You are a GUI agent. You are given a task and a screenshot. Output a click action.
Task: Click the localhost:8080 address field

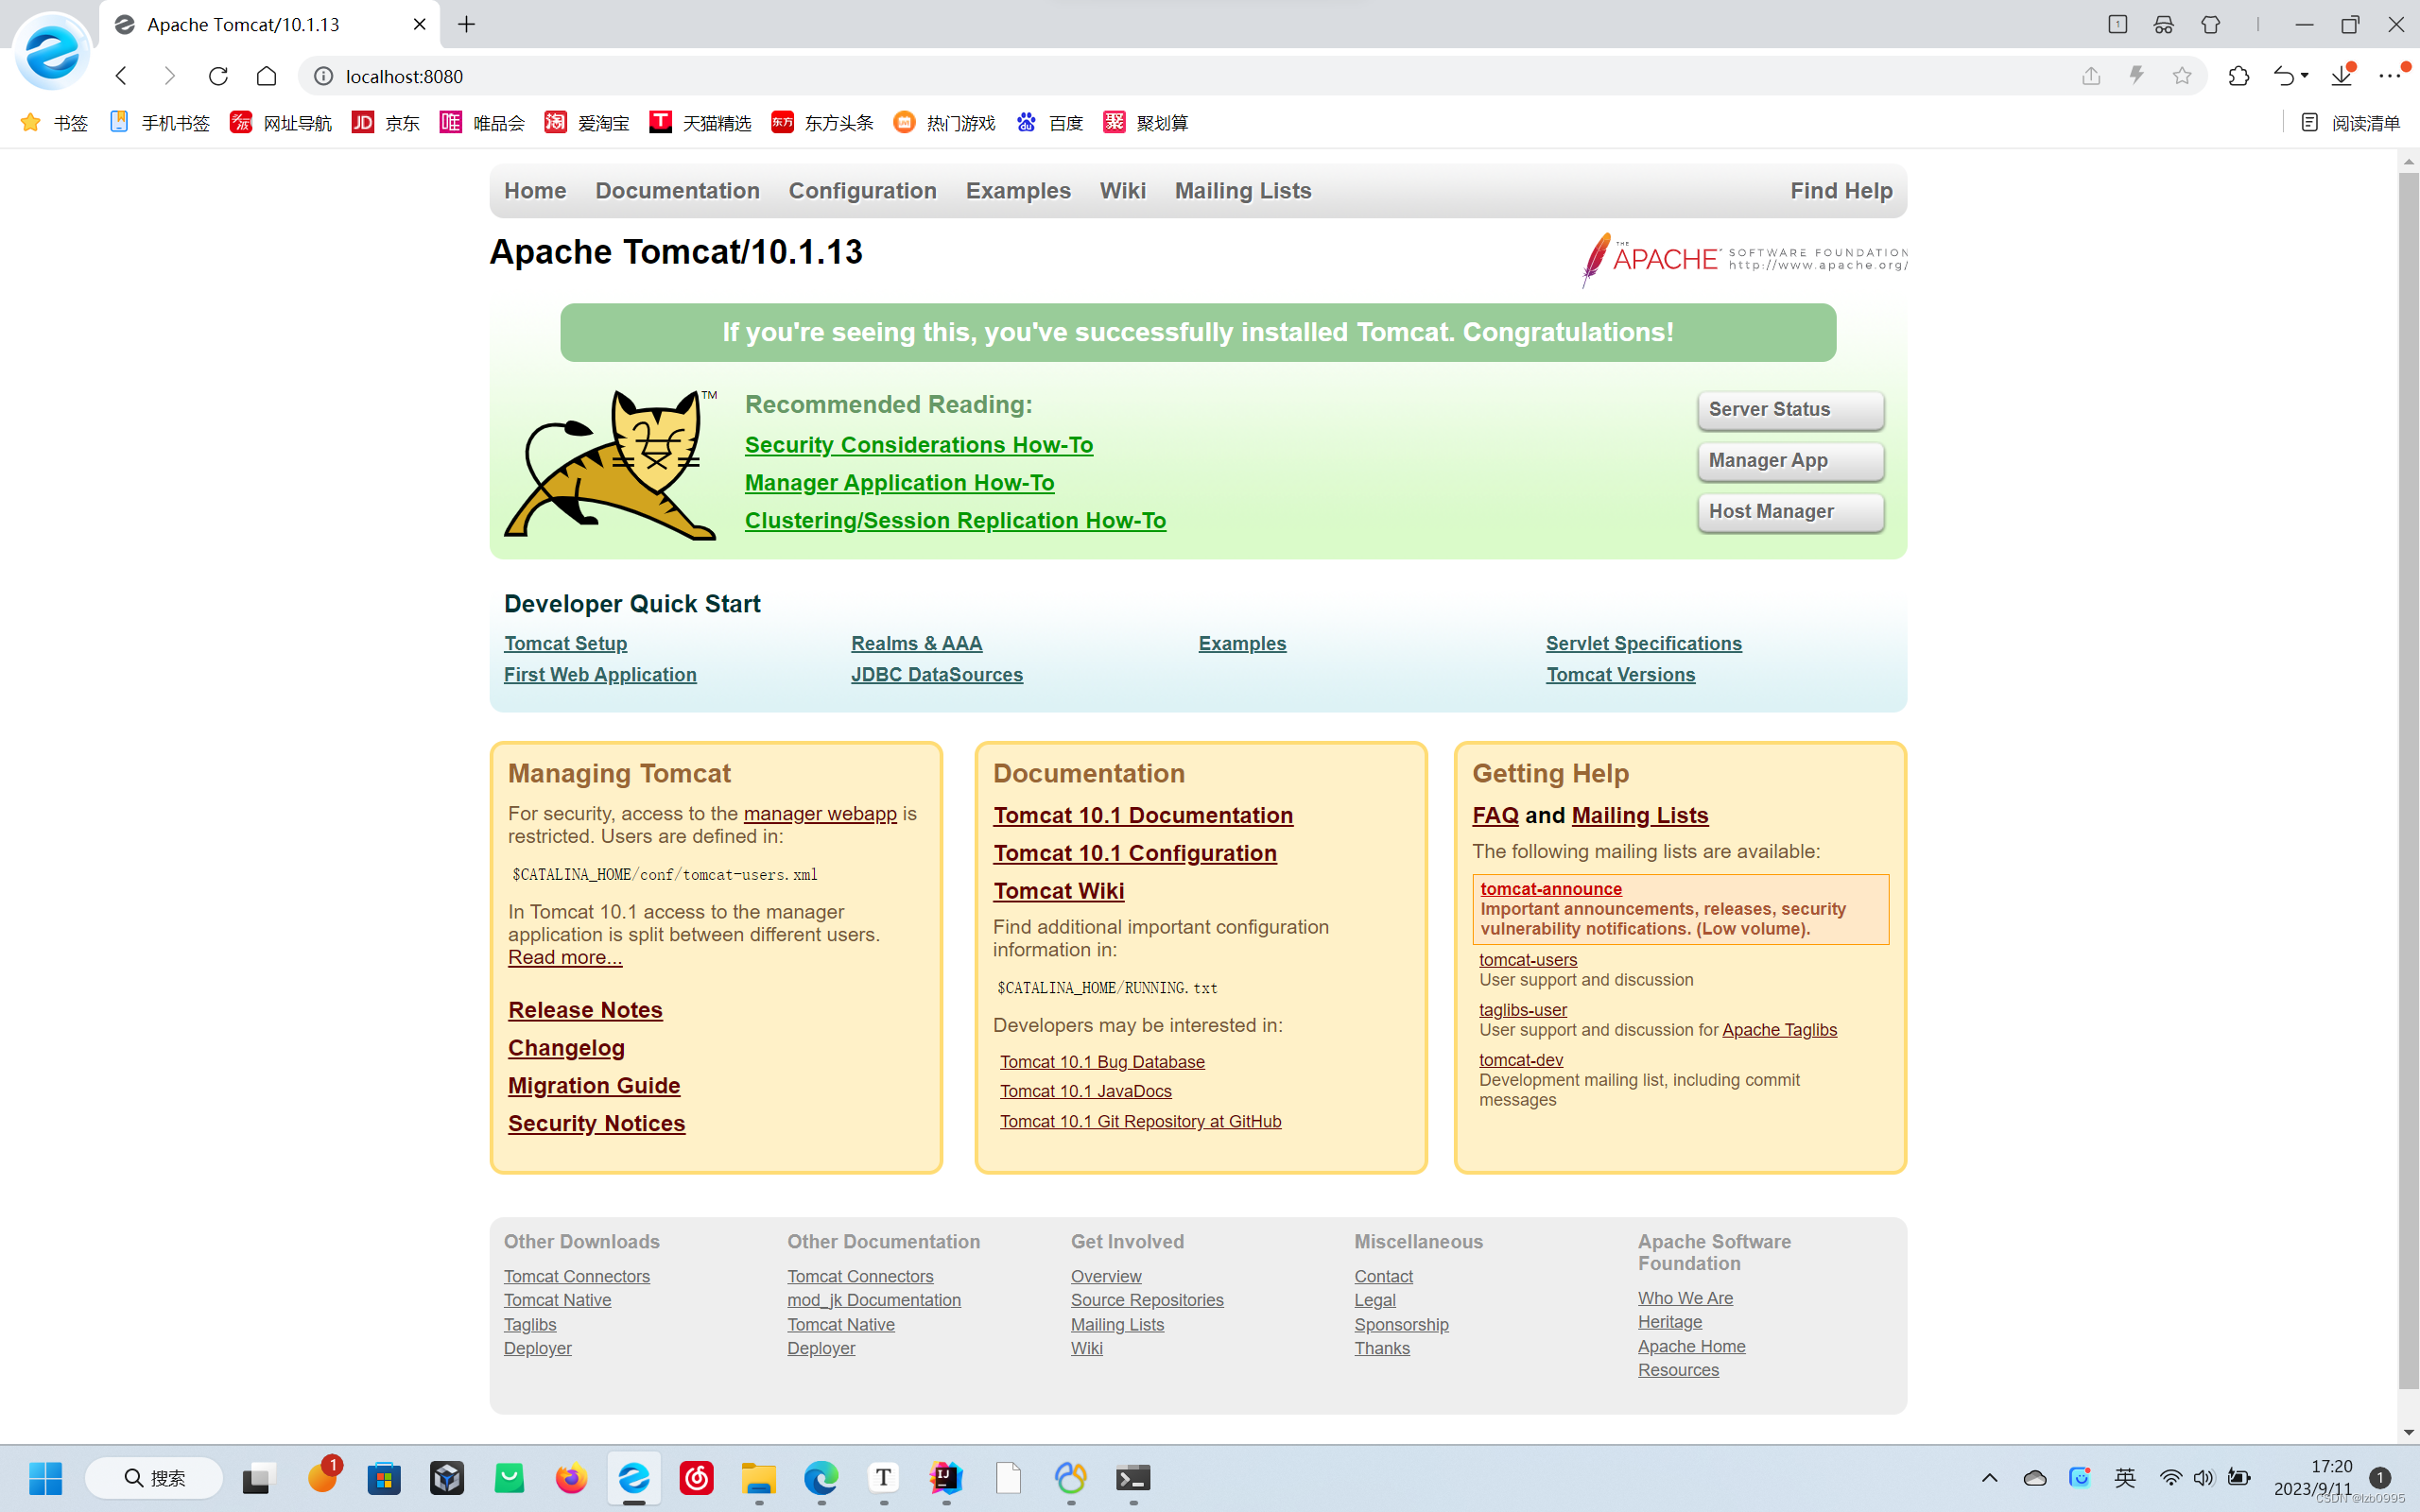(x=1000, y=76)
